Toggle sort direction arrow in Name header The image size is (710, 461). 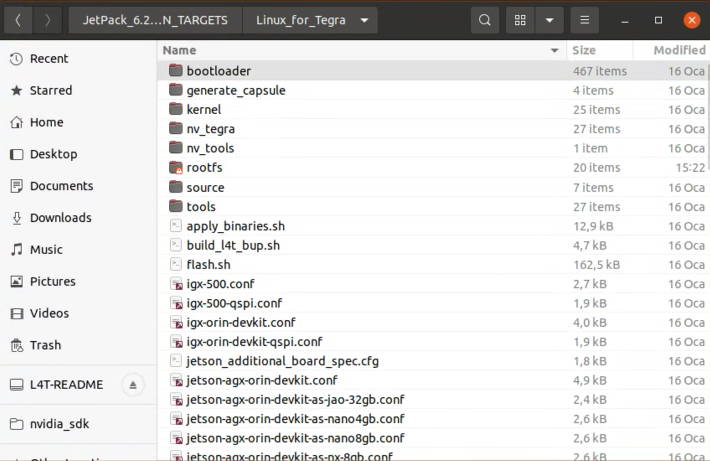(x=554, y=50)
